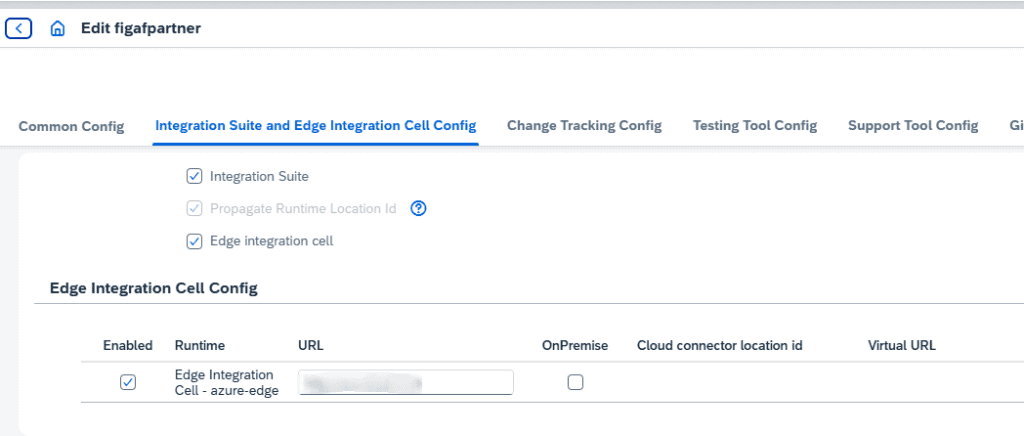Go back using the arrow button

pyautogui.click(x=18, y=28)
